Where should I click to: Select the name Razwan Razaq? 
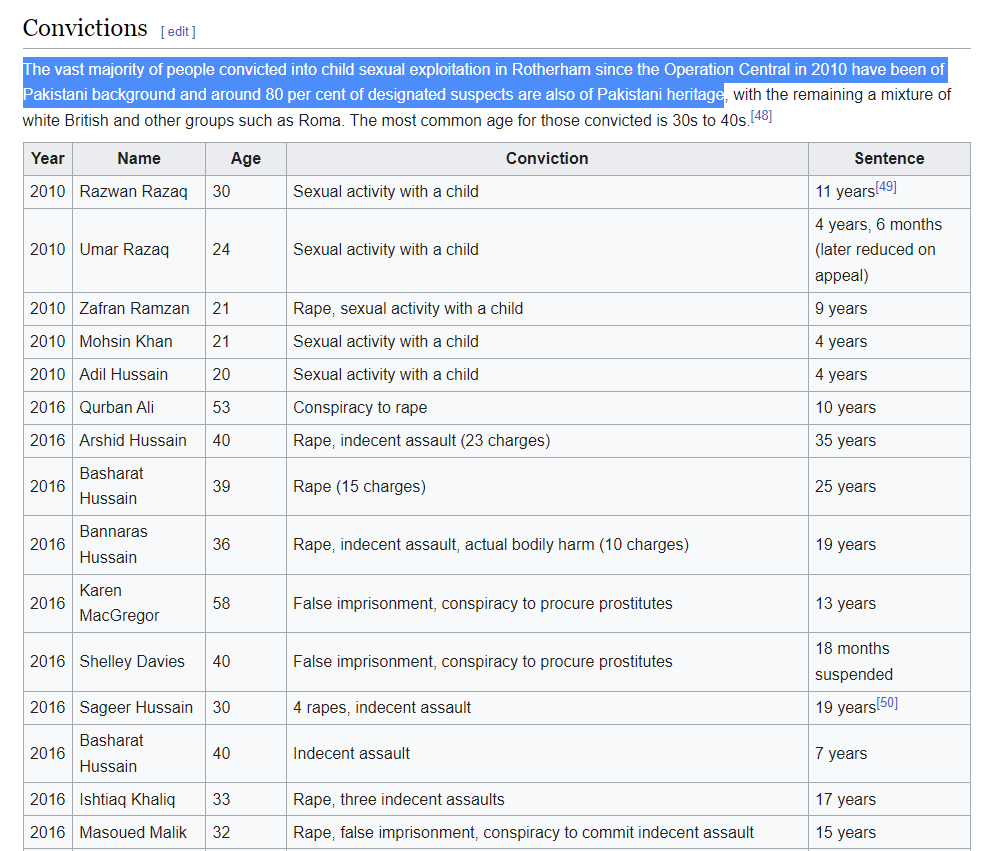pos(134,191)
